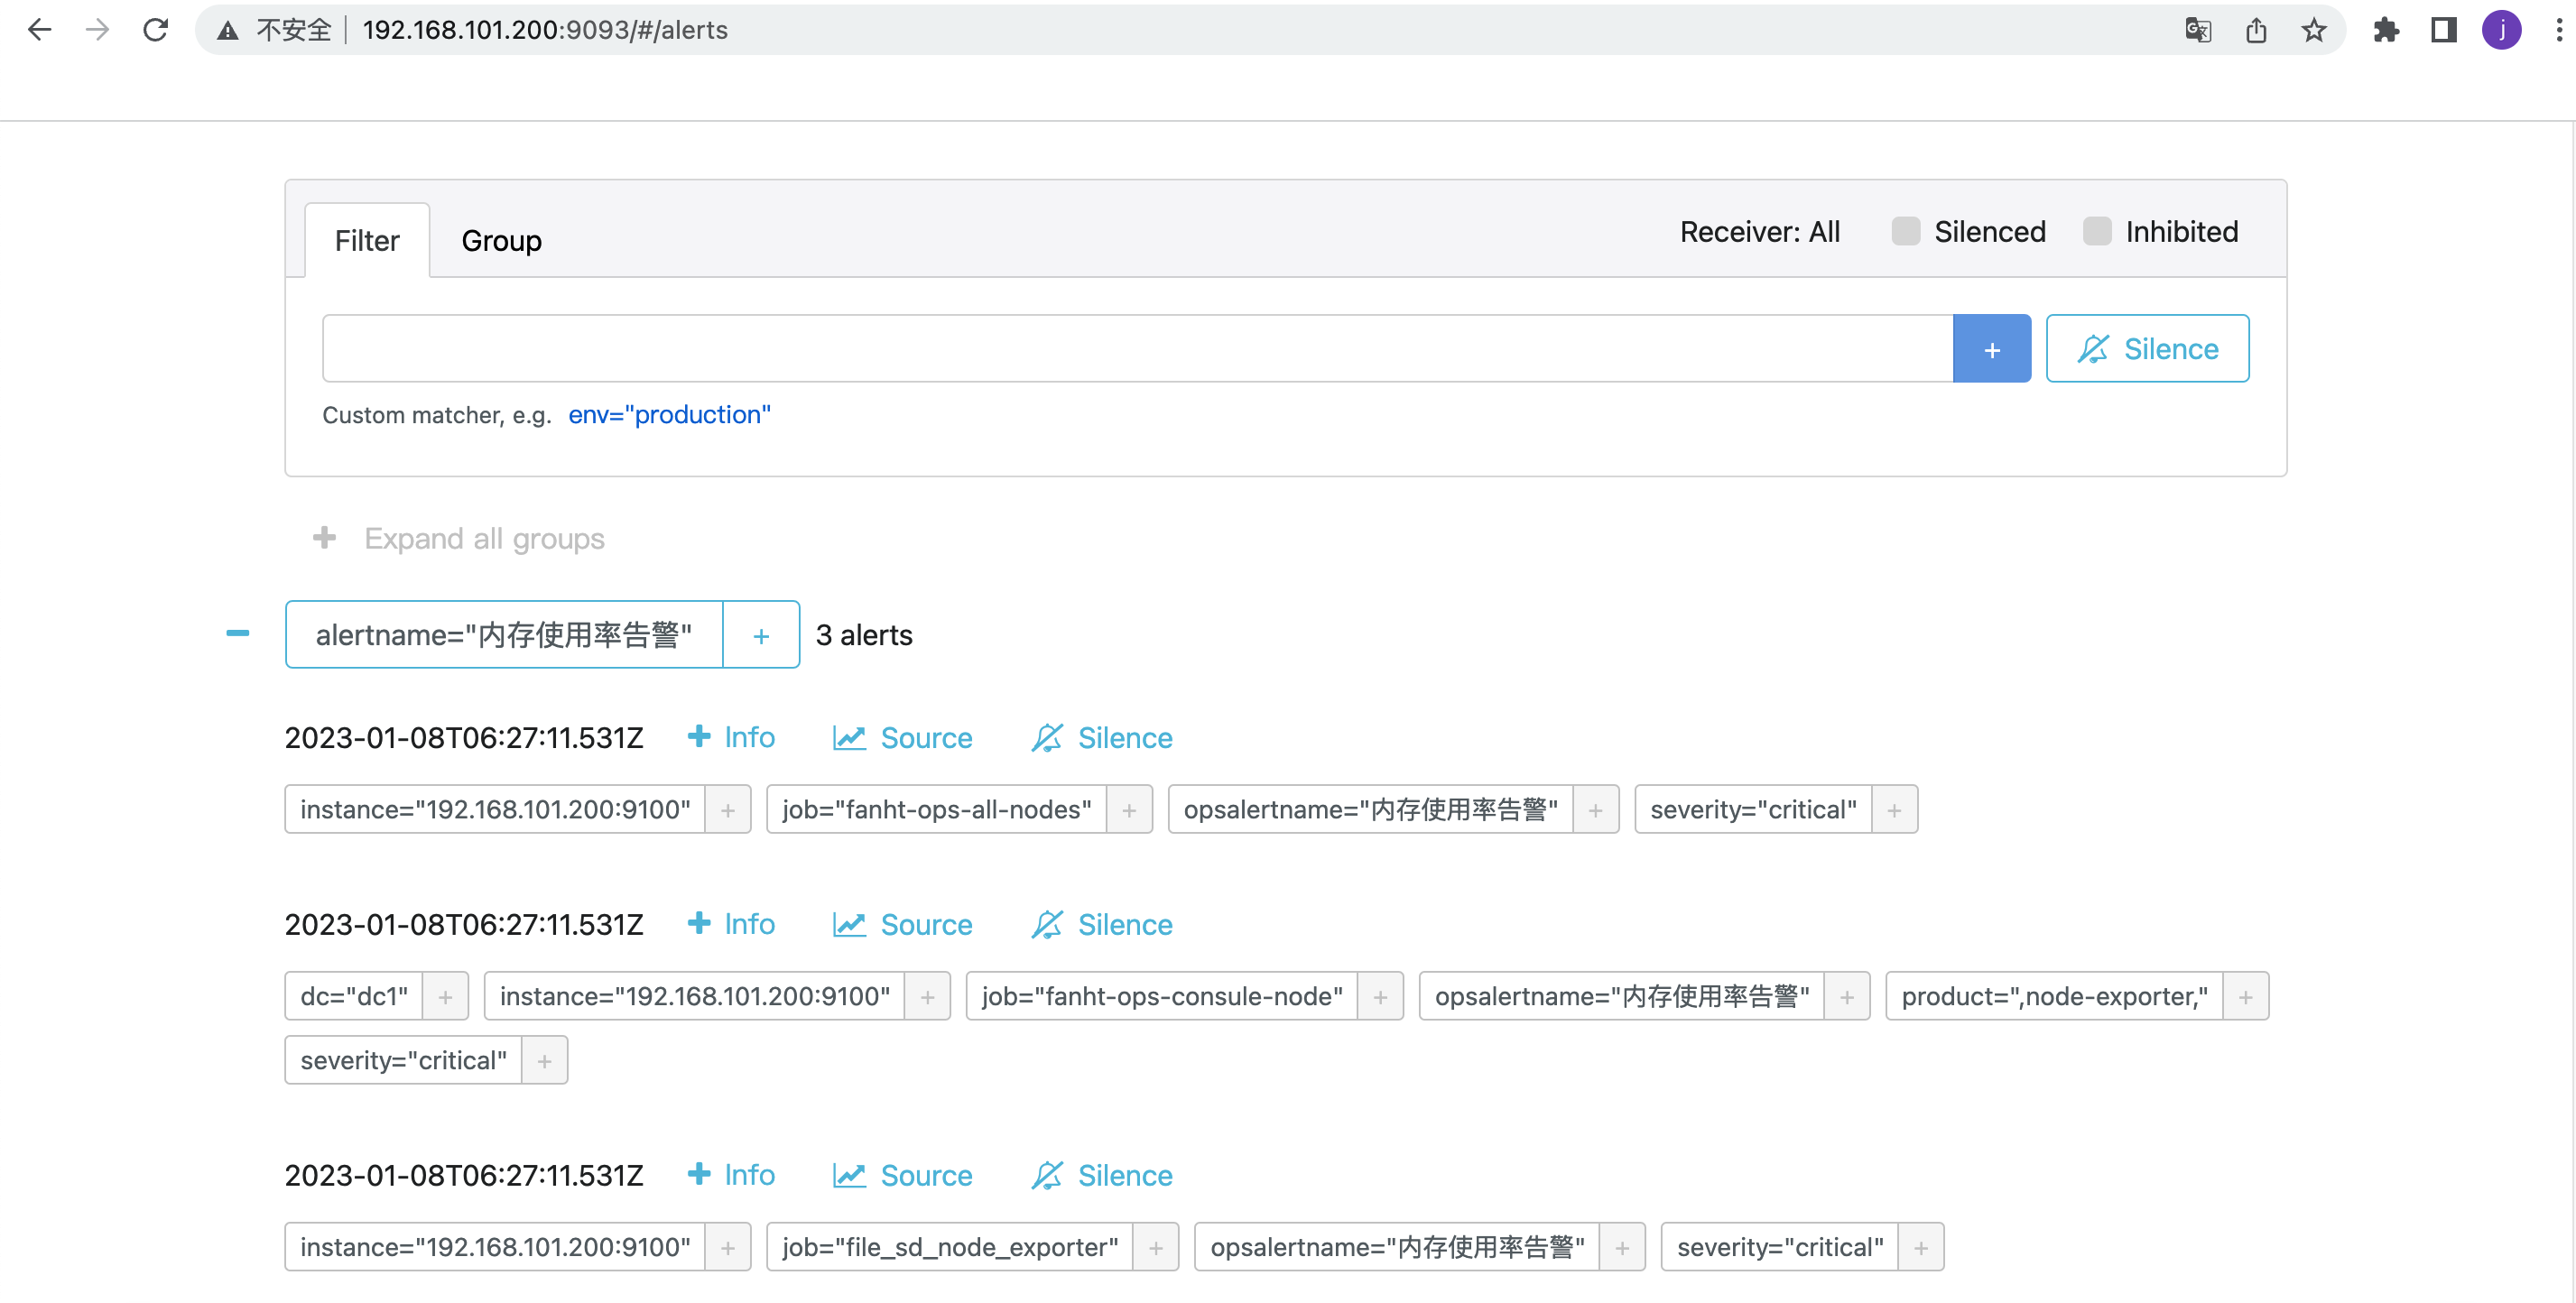Viewport: 2576px width, 1303px height.
Task: Click the product=",node-exporter," label text
Action: 2055,996
